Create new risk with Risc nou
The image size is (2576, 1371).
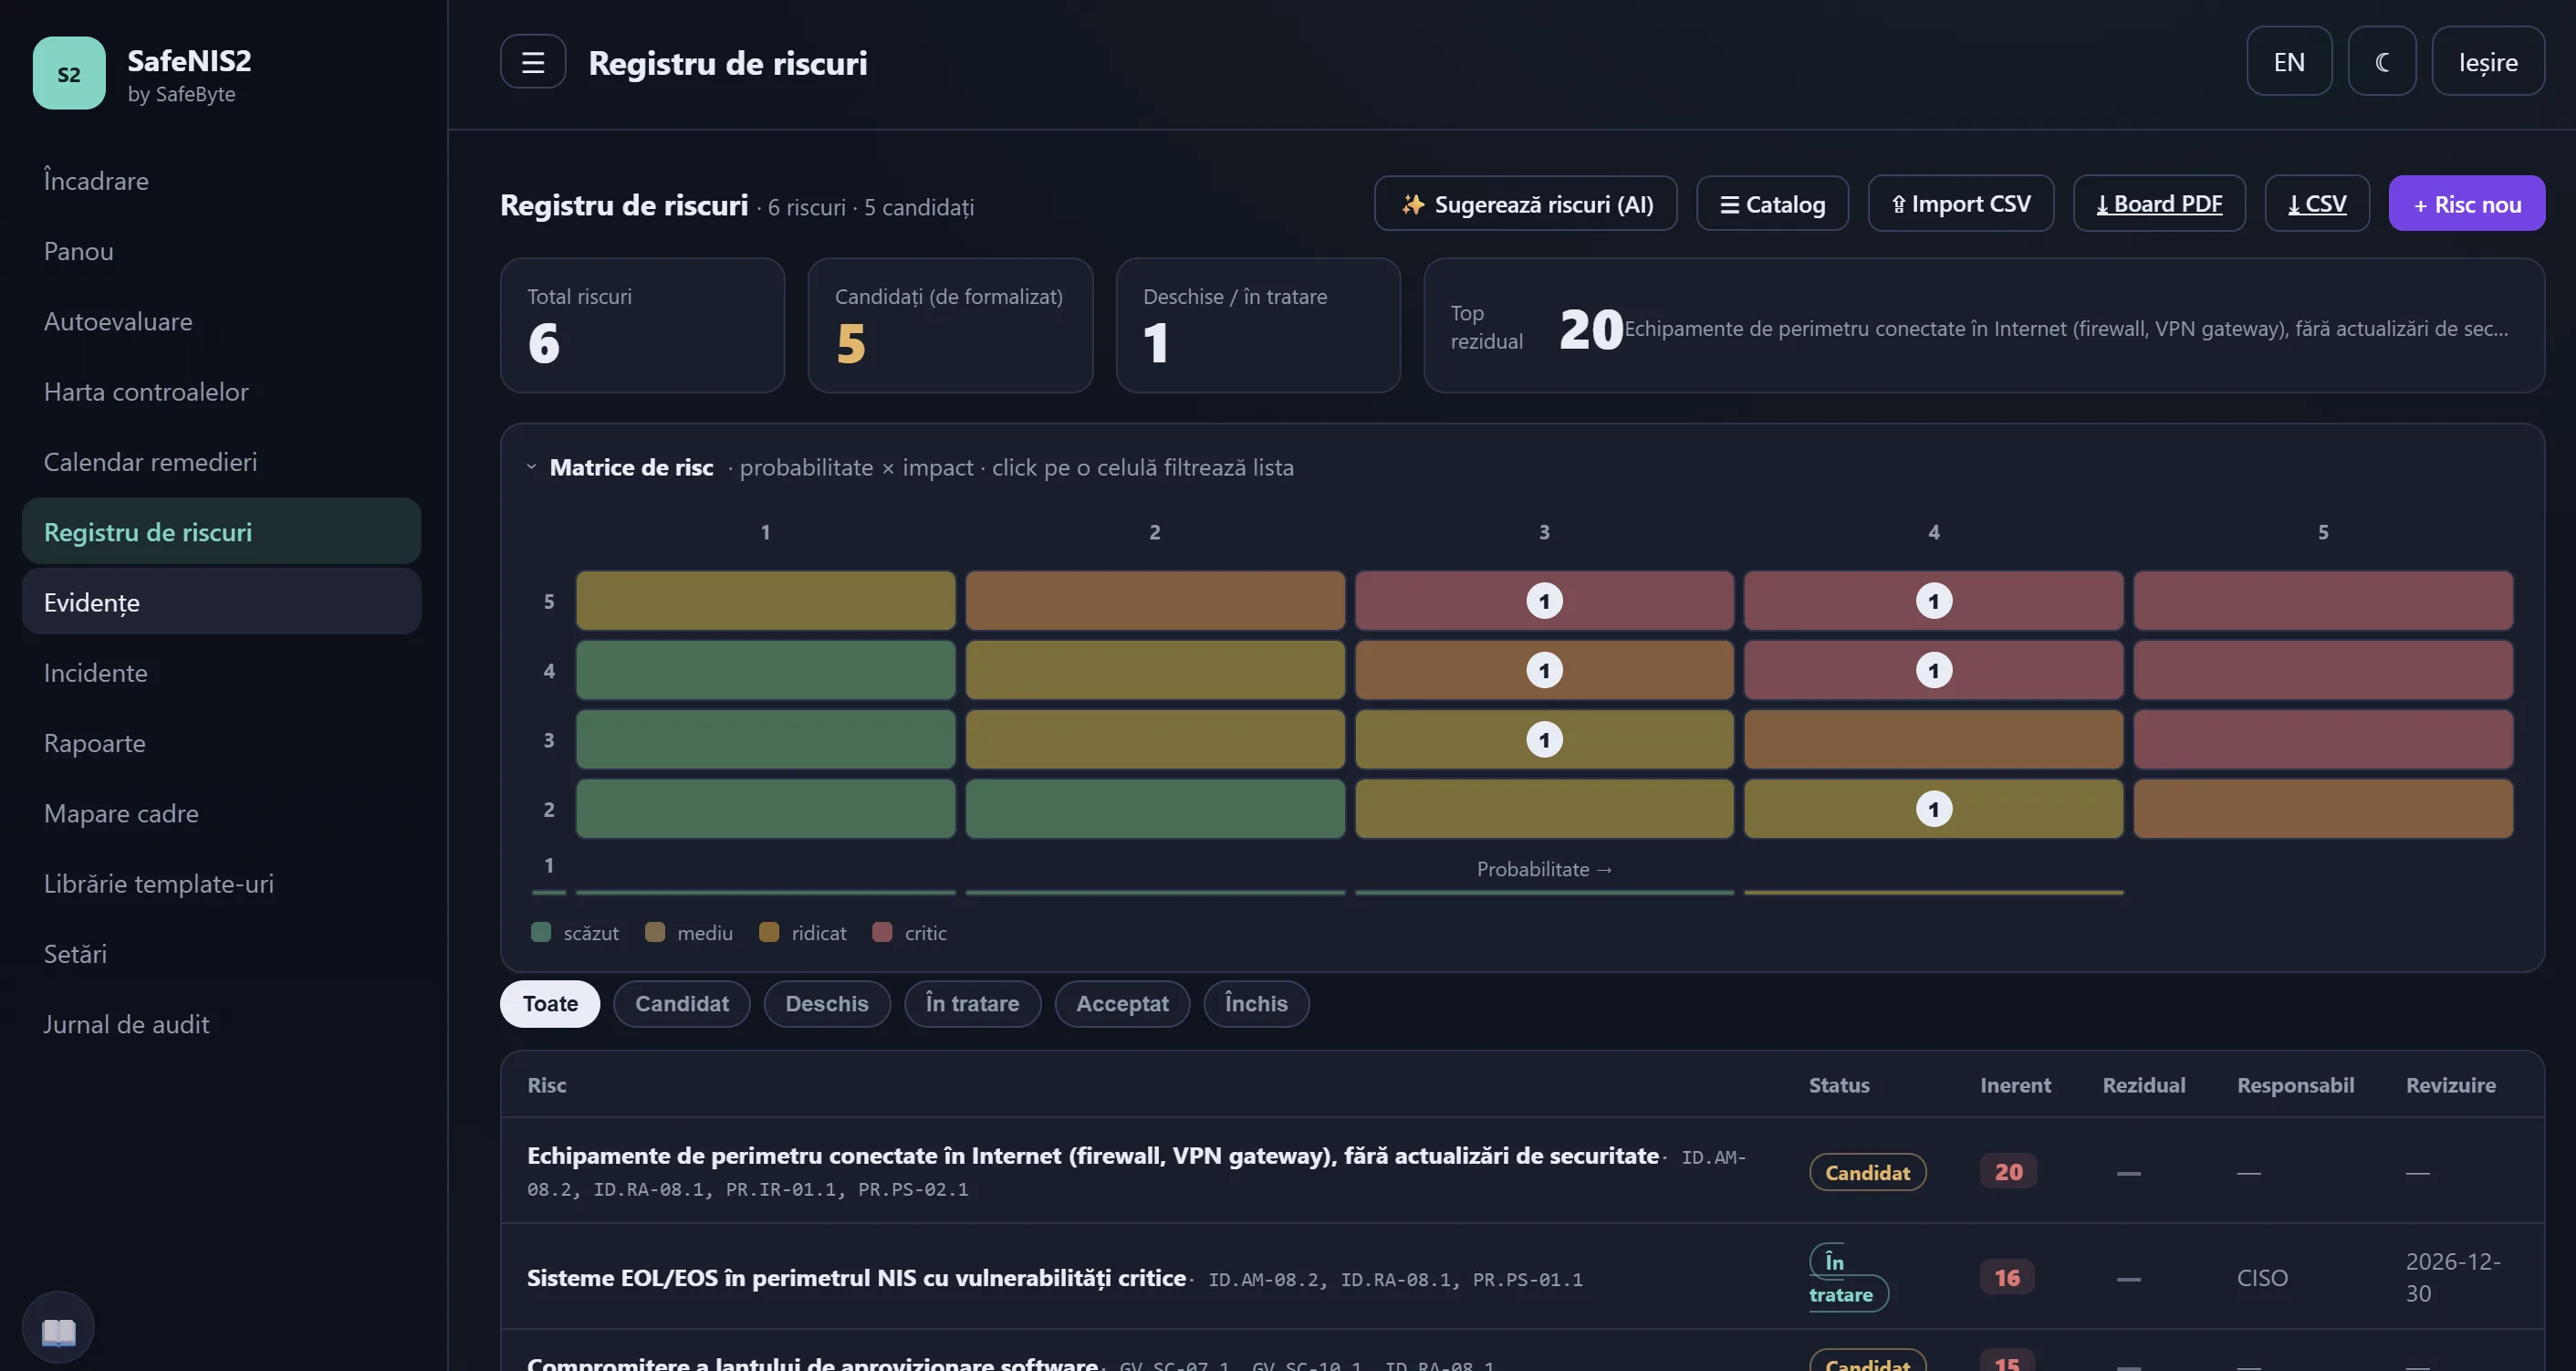pyautogui.click(x=2466, y=204)
